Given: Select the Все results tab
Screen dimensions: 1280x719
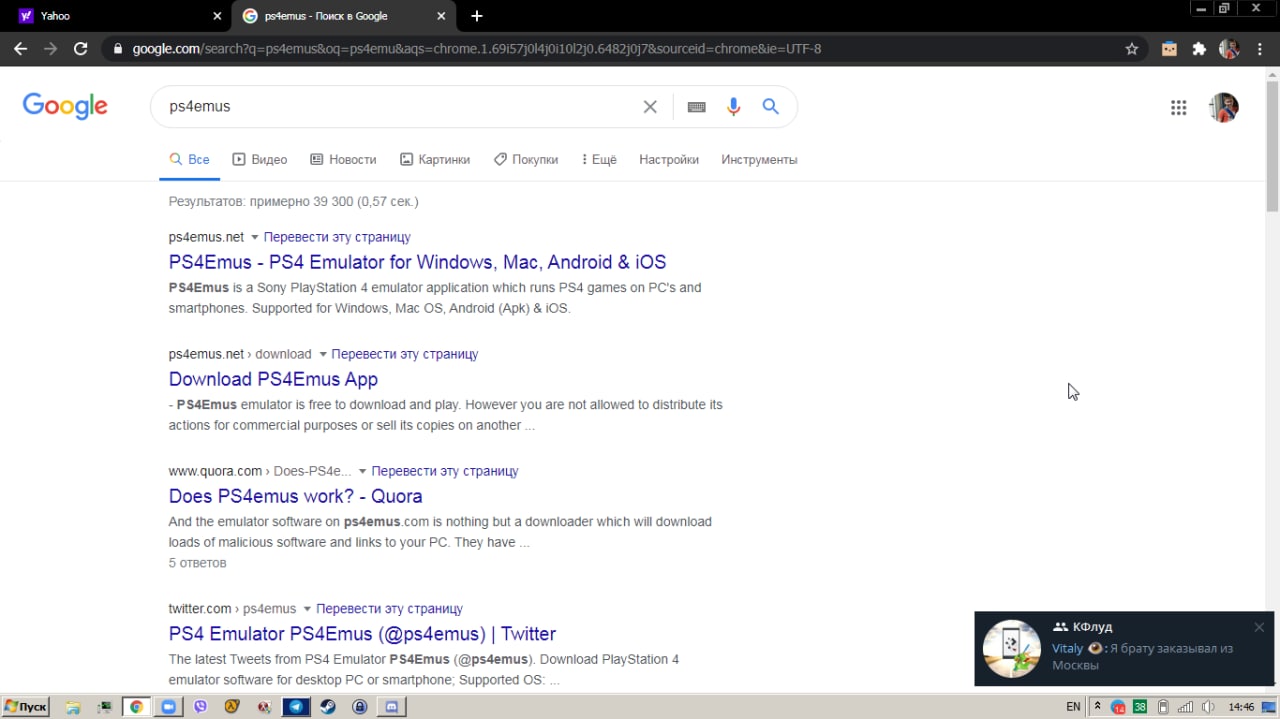Looking at the screenshot, I should [x=189, y=160].
